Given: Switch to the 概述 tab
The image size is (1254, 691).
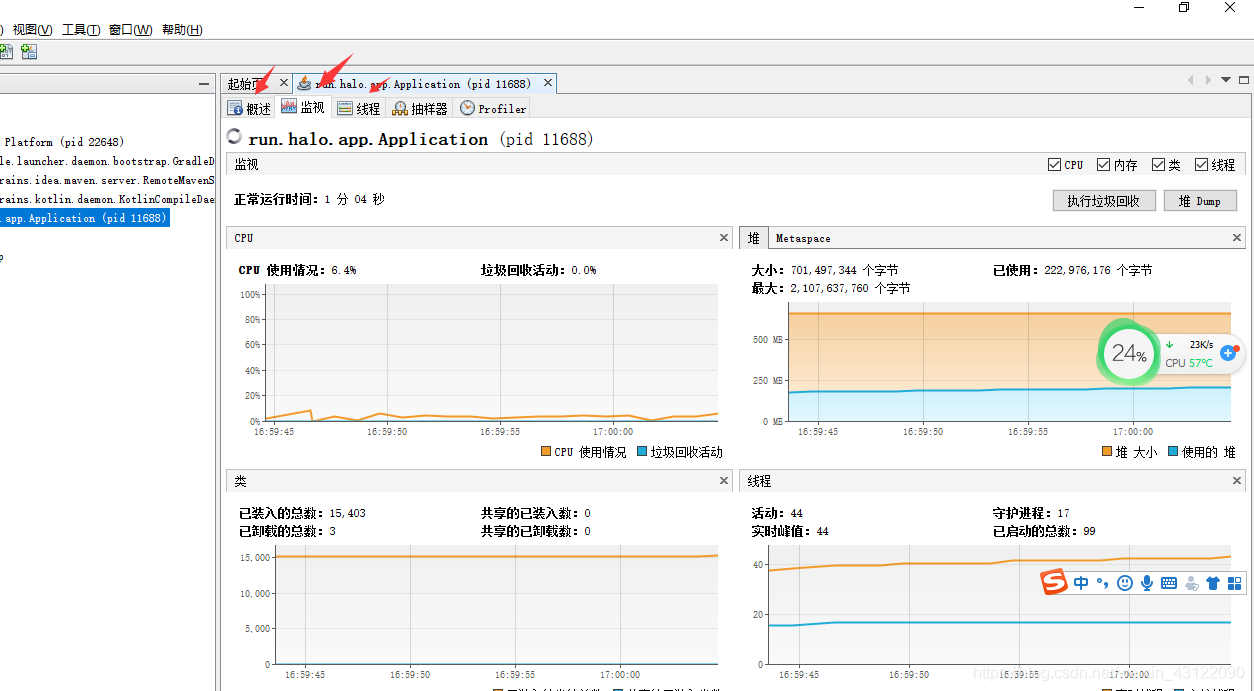Looking at the screenshot, I should pyautogui.click(x=250, y=108).
